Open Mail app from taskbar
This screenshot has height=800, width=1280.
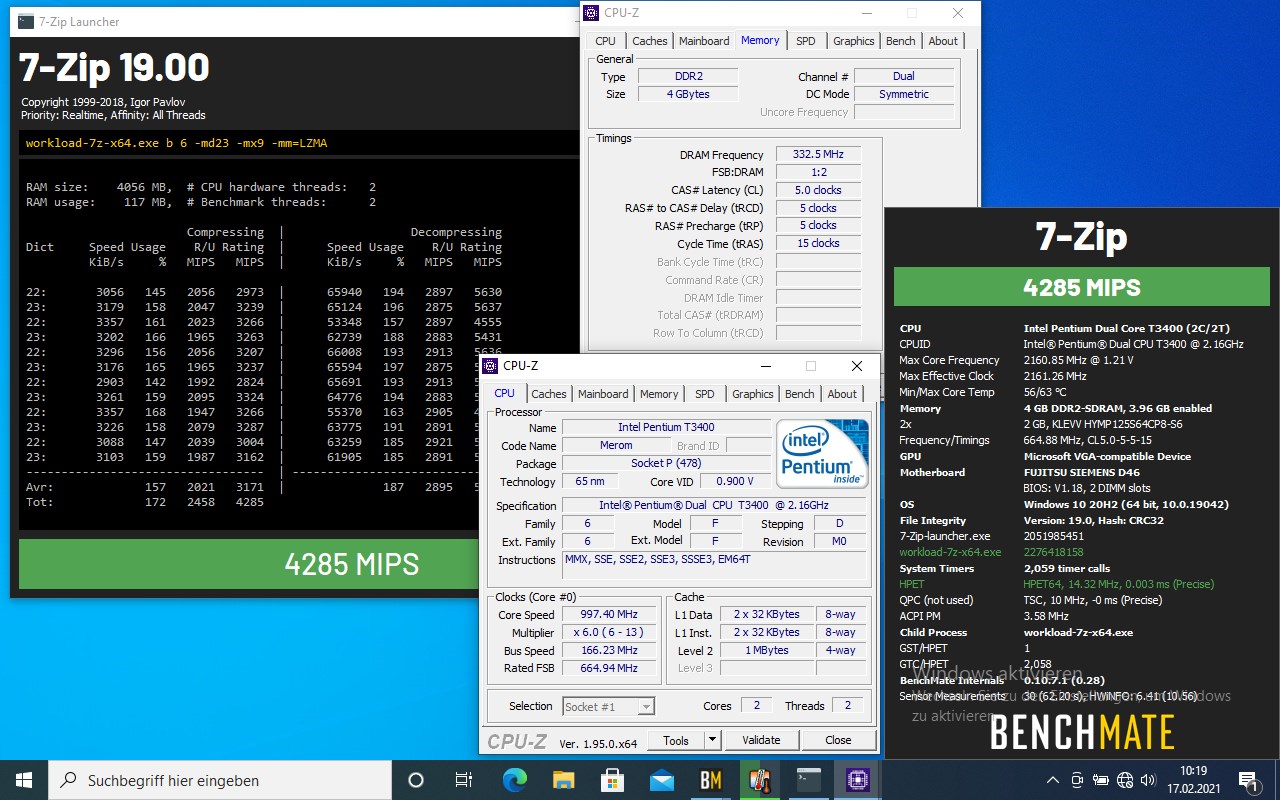point(662,780)
